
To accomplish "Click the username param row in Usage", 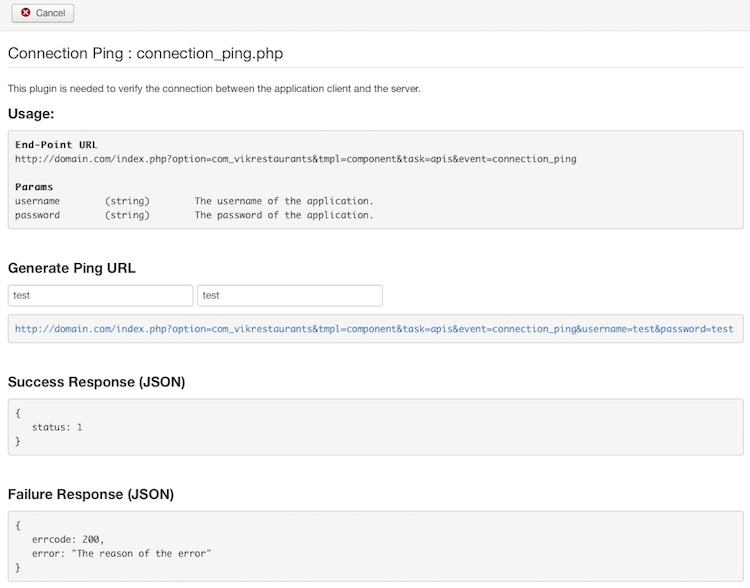I will click(194, 201).
